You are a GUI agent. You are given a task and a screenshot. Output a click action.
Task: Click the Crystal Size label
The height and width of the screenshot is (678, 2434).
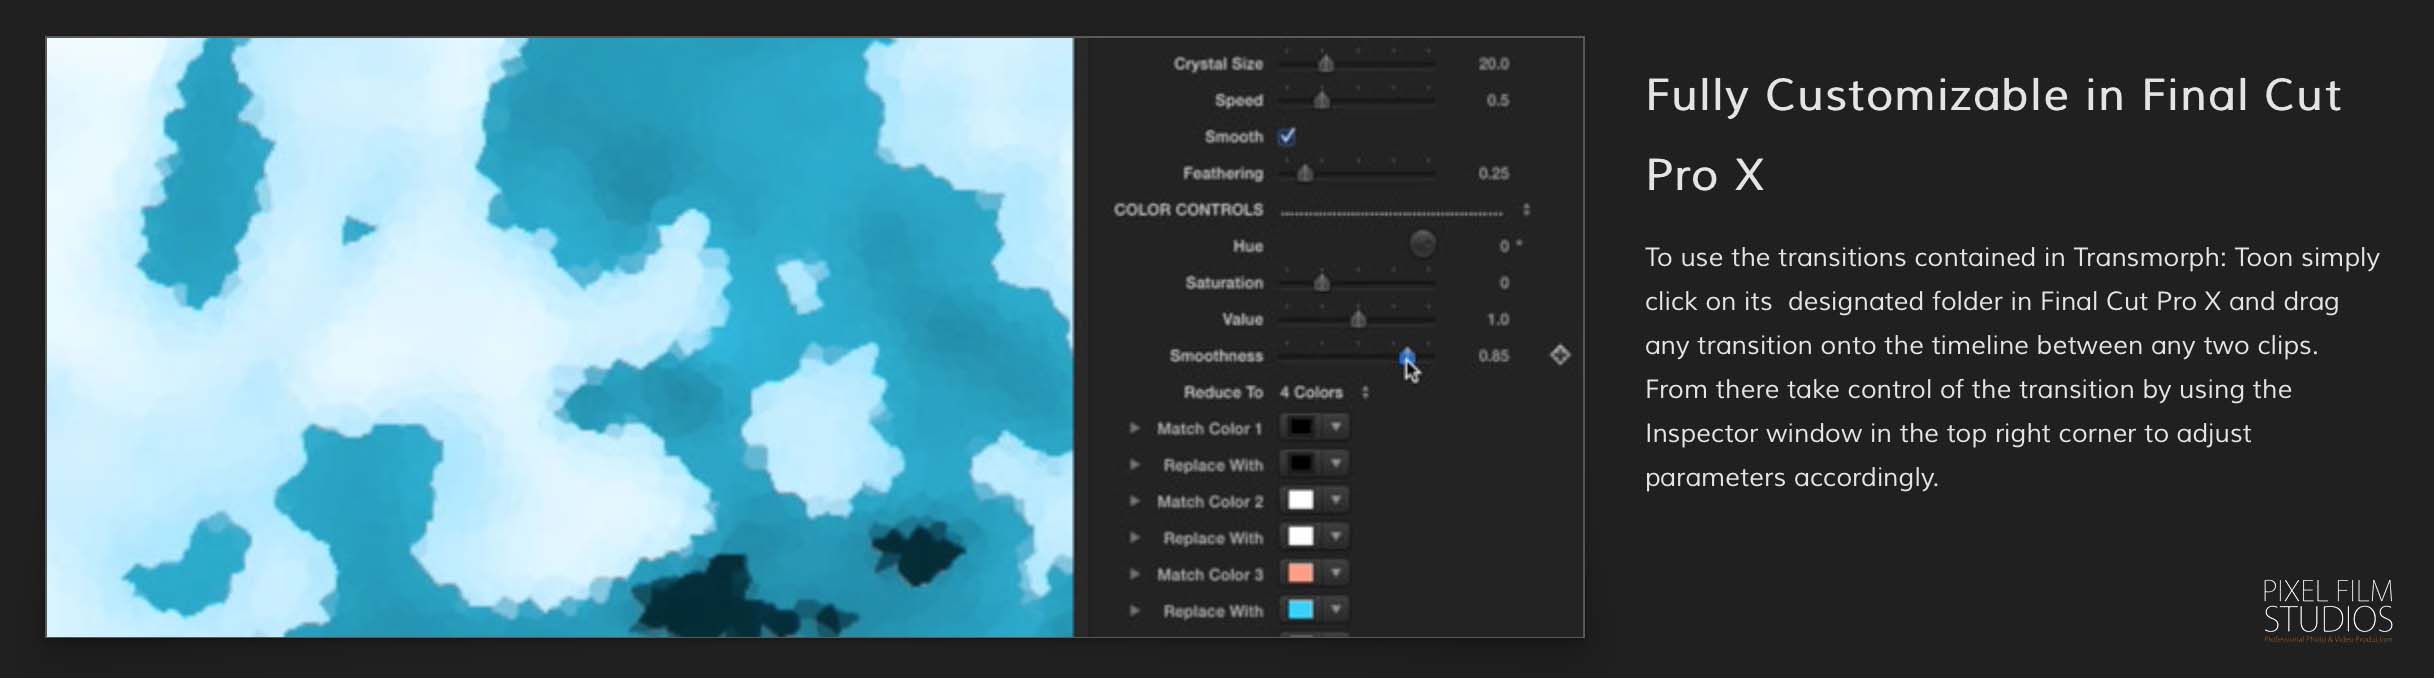(1218, 64)
